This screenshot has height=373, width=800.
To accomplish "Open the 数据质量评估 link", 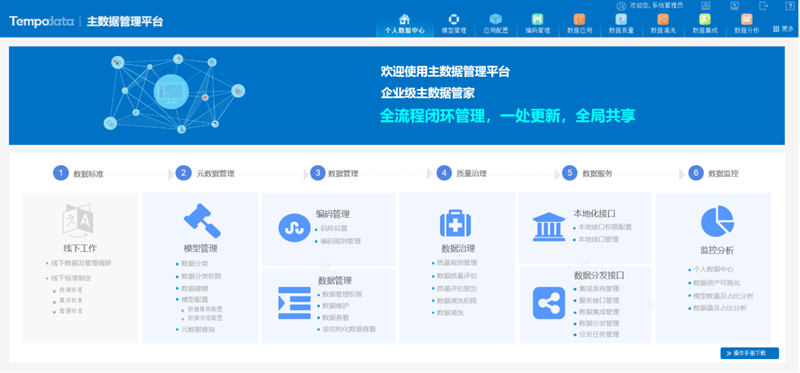I will click(x=457, y=276).
